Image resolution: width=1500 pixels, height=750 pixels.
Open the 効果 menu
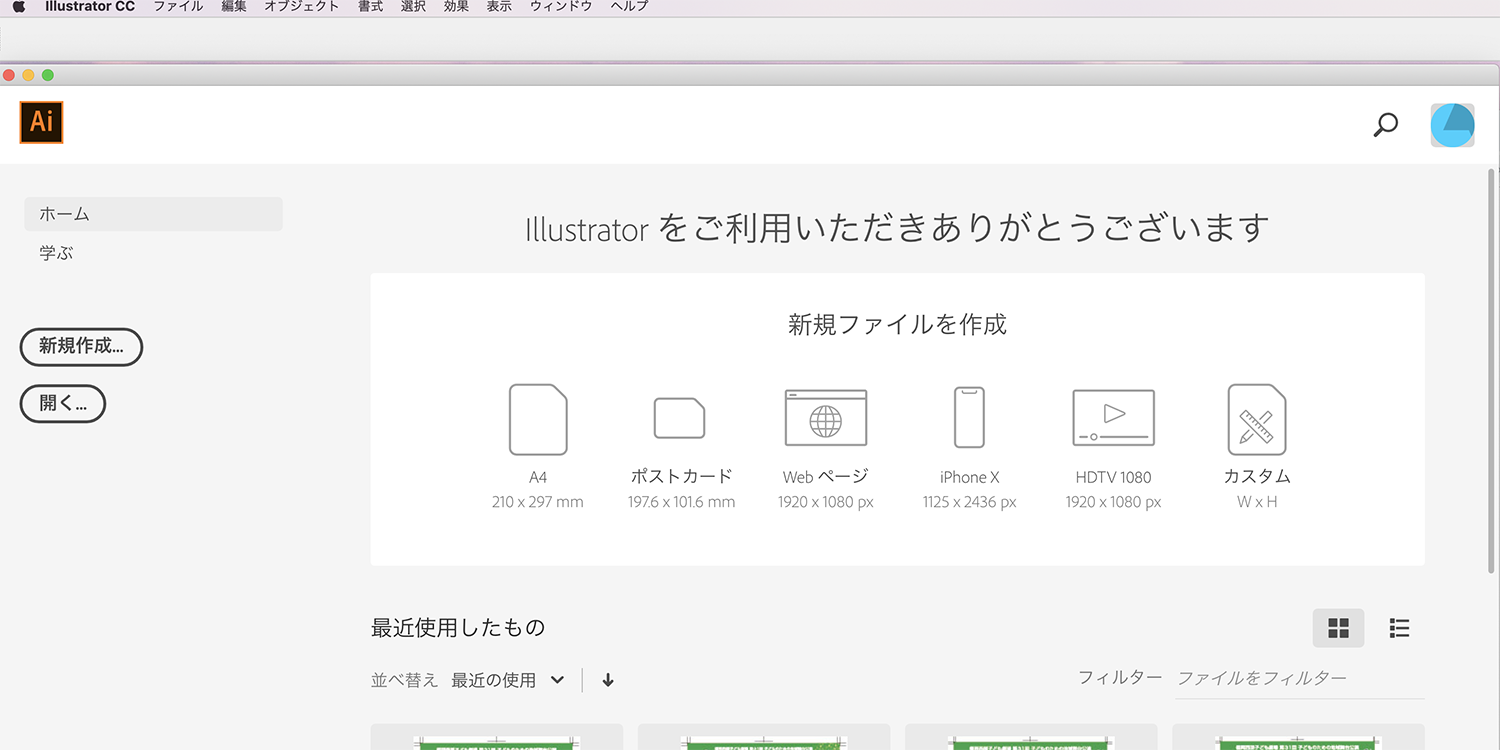click(x=456, y=6)
